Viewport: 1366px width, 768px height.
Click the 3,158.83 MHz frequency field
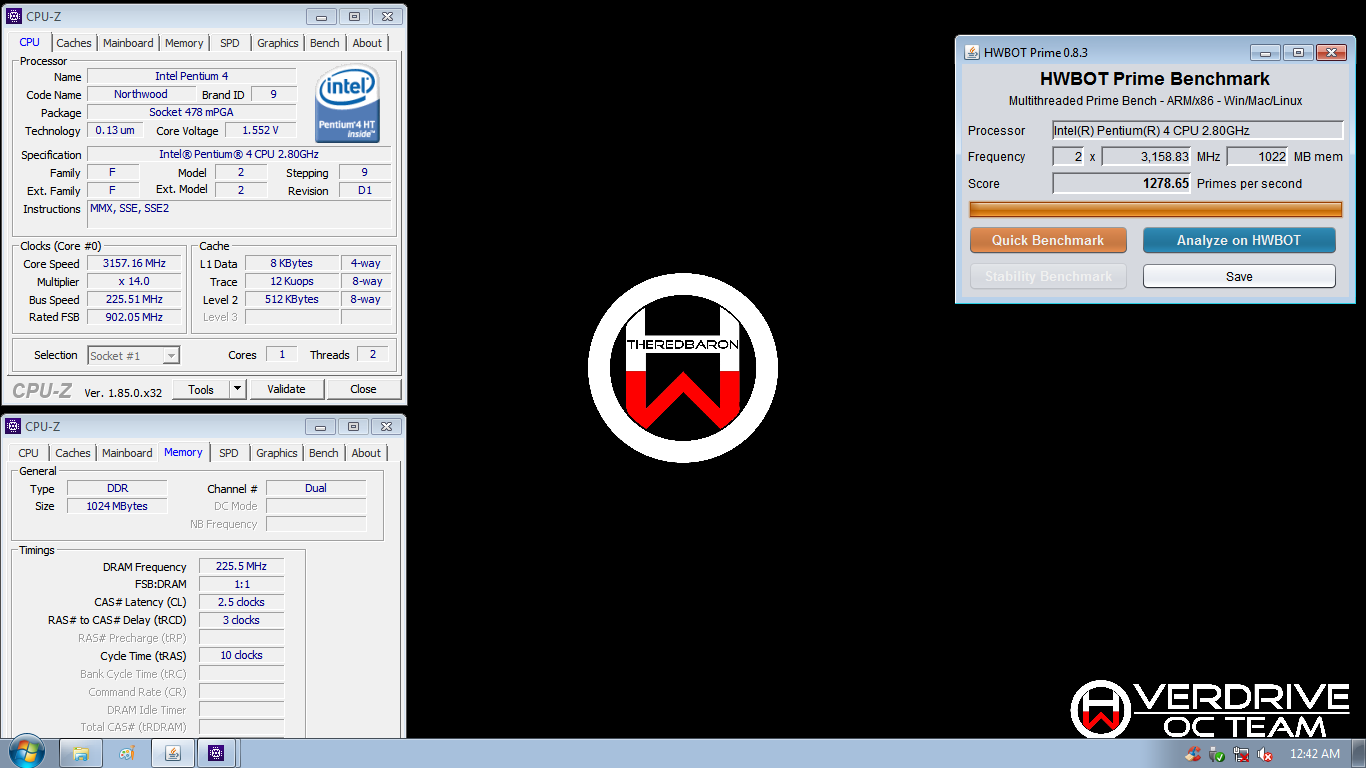[1146, 156]
